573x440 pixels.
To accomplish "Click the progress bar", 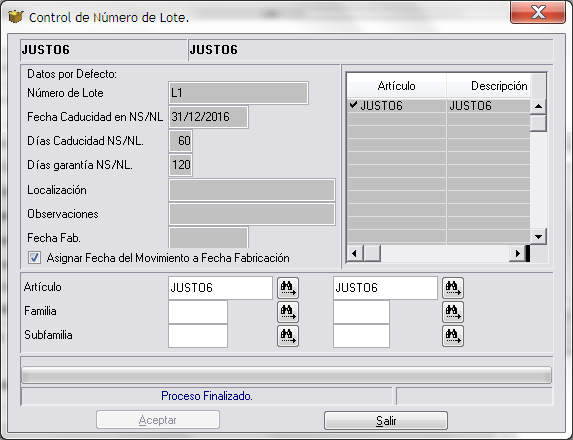I will click(286, 375).
